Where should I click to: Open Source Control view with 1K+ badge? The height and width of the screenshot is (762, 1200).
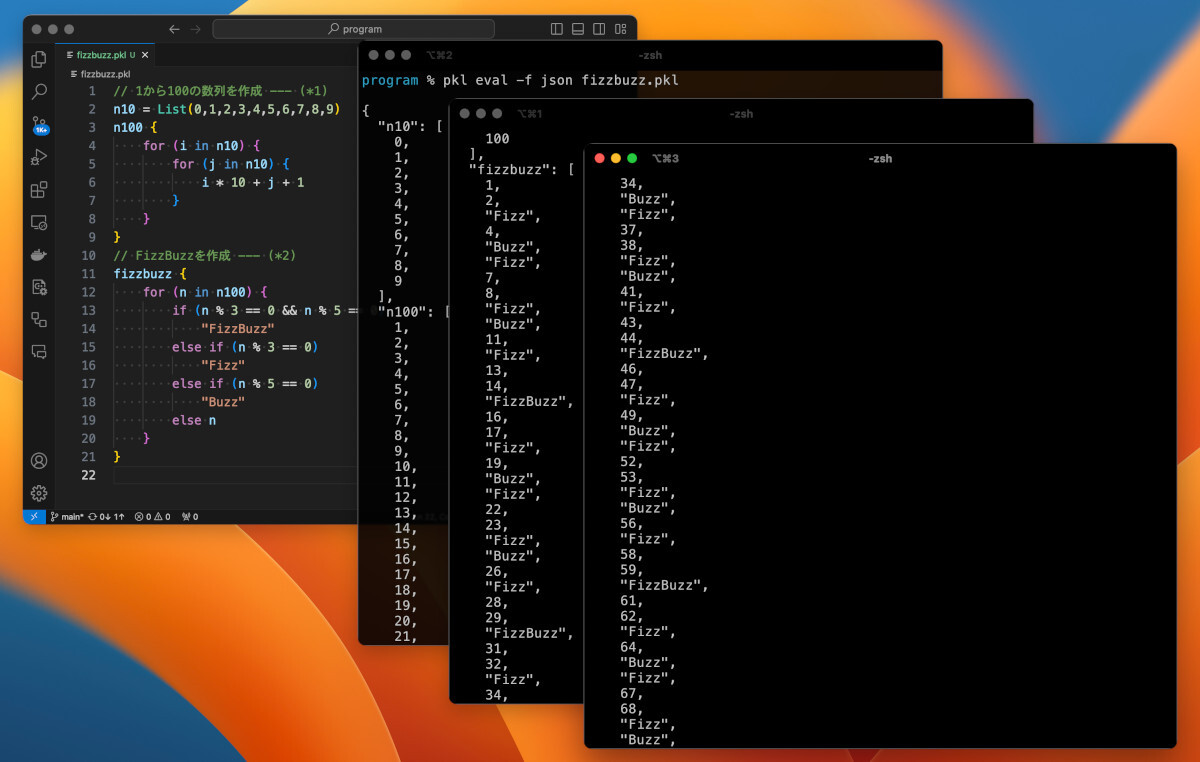pos(39,125)
